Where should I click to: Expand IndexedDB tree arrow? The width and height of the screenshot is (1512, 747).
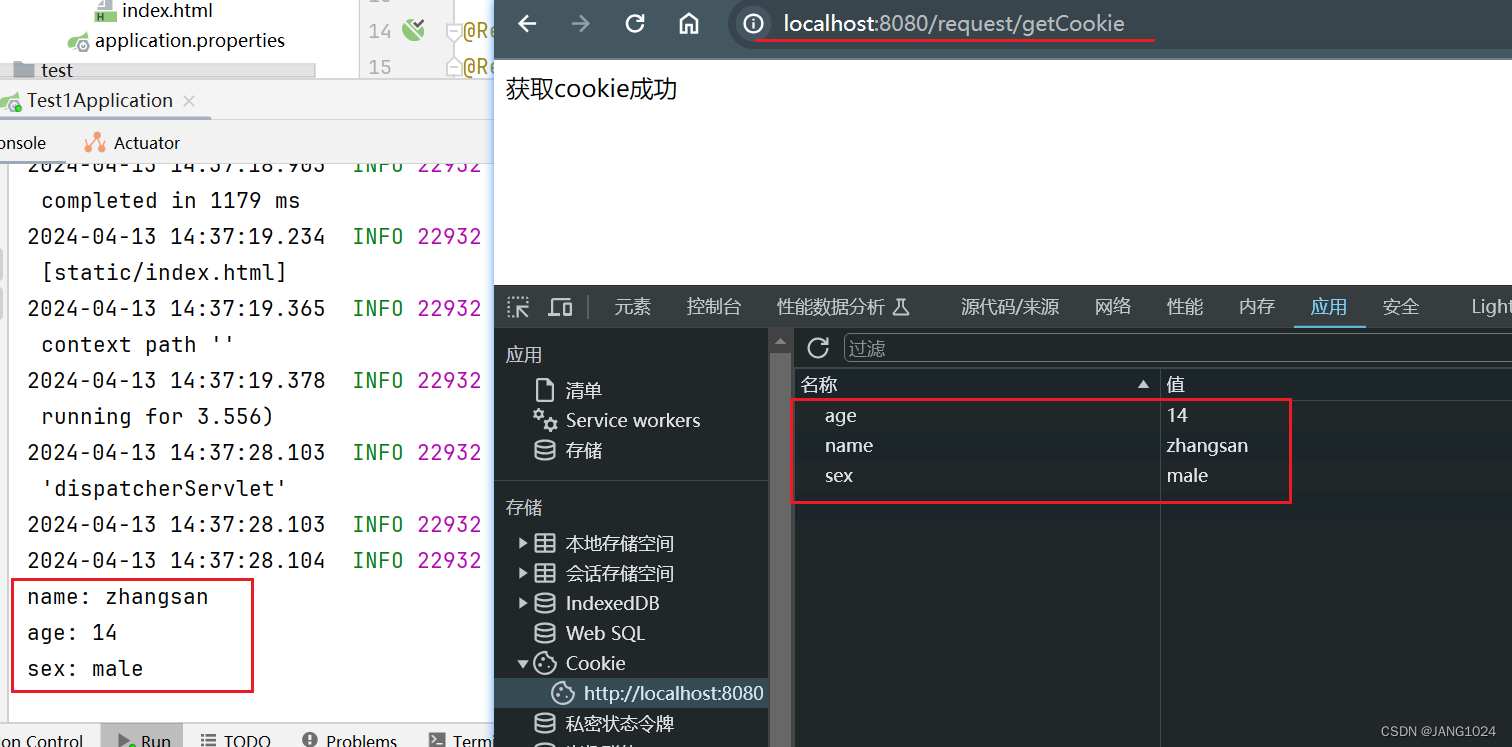[x=522, y=603]
